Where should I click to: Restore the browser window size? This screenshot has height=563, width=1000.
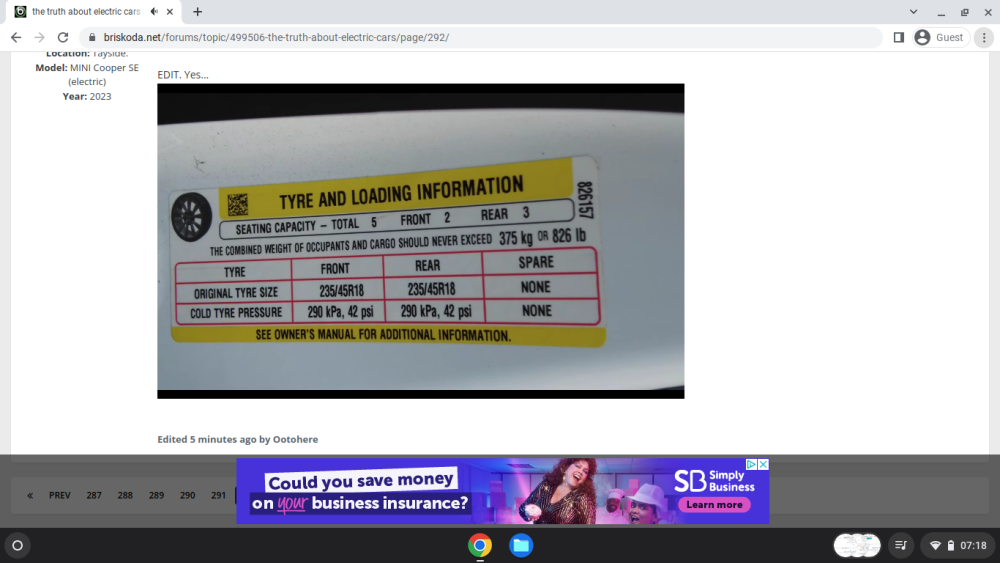point(965,12)
